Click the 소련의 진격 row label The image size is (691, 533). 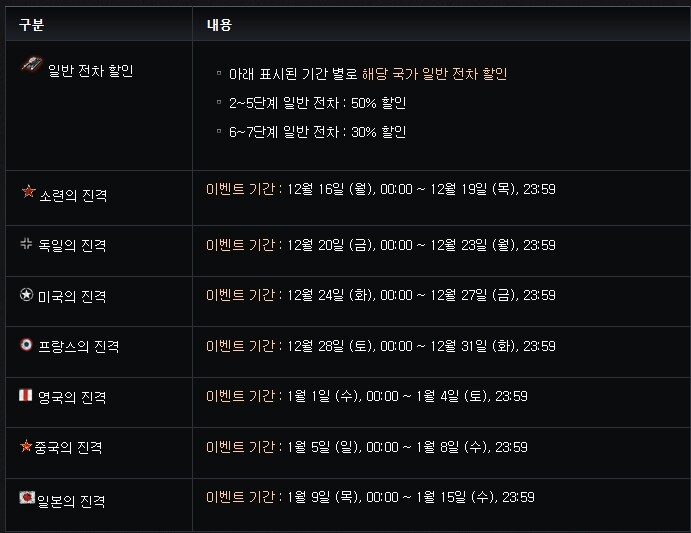73,195
